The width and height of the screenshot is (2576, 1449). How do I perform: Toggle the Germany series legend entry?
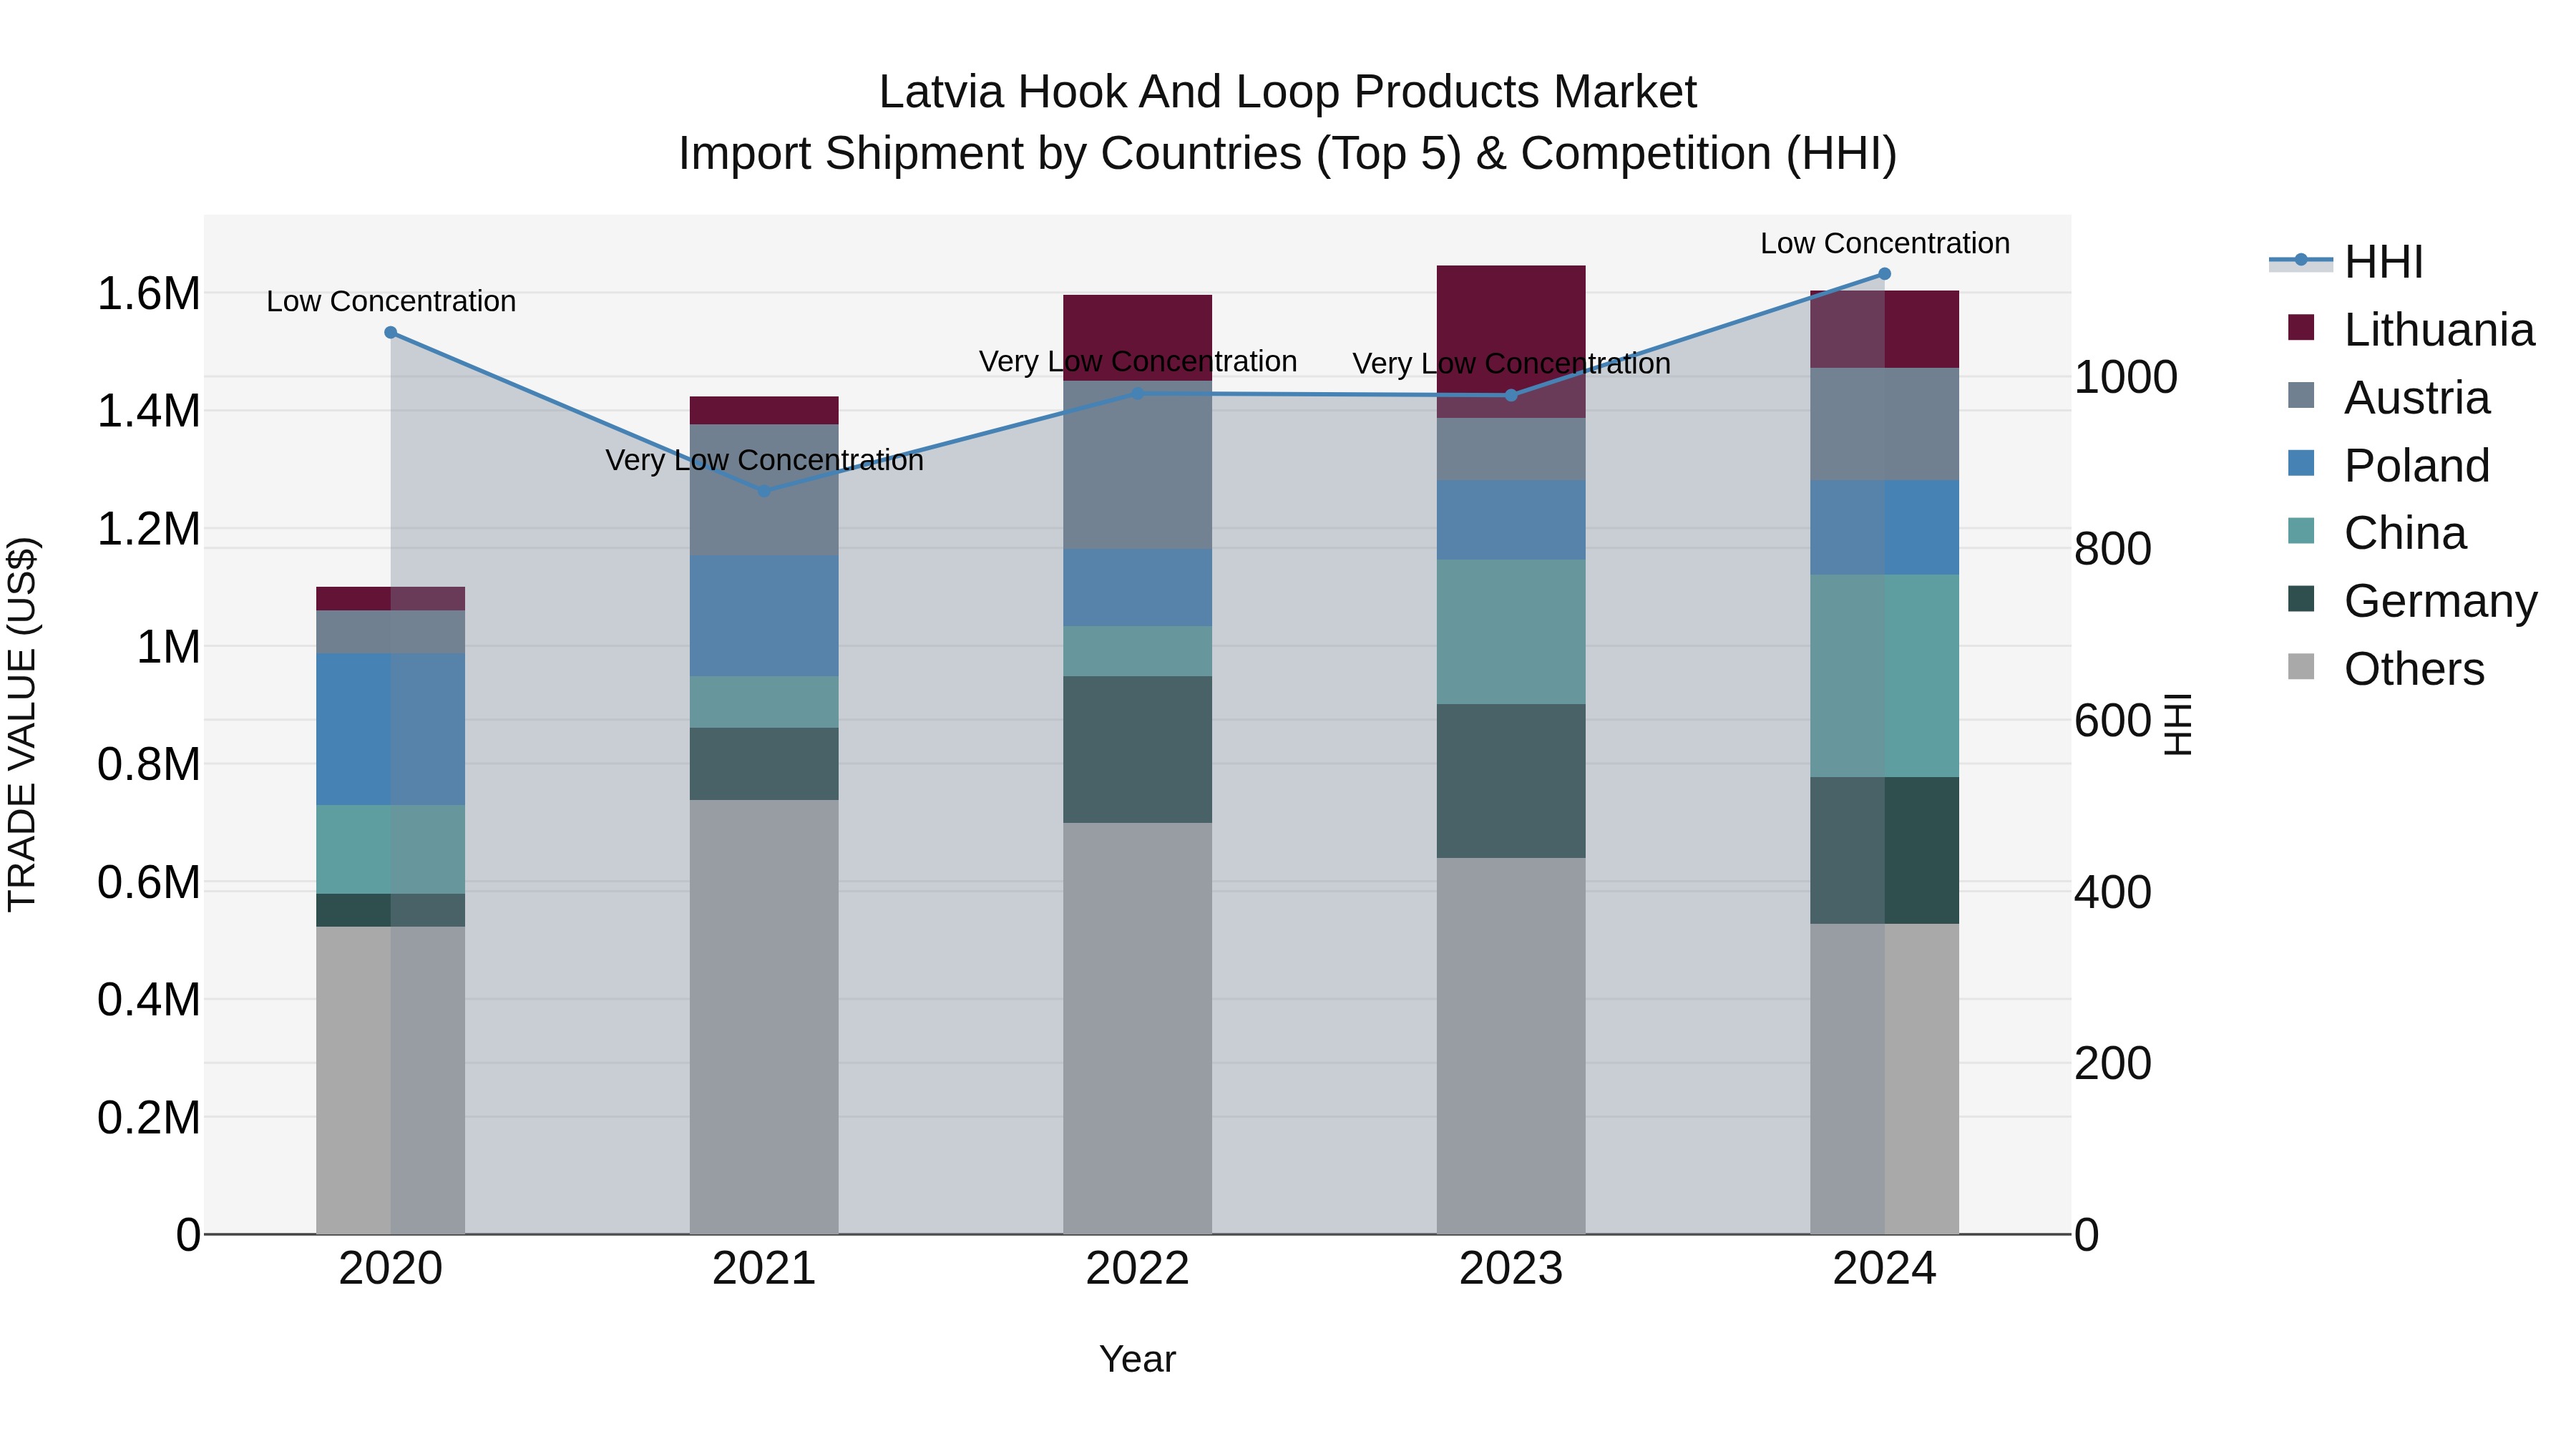point(2412,601)
